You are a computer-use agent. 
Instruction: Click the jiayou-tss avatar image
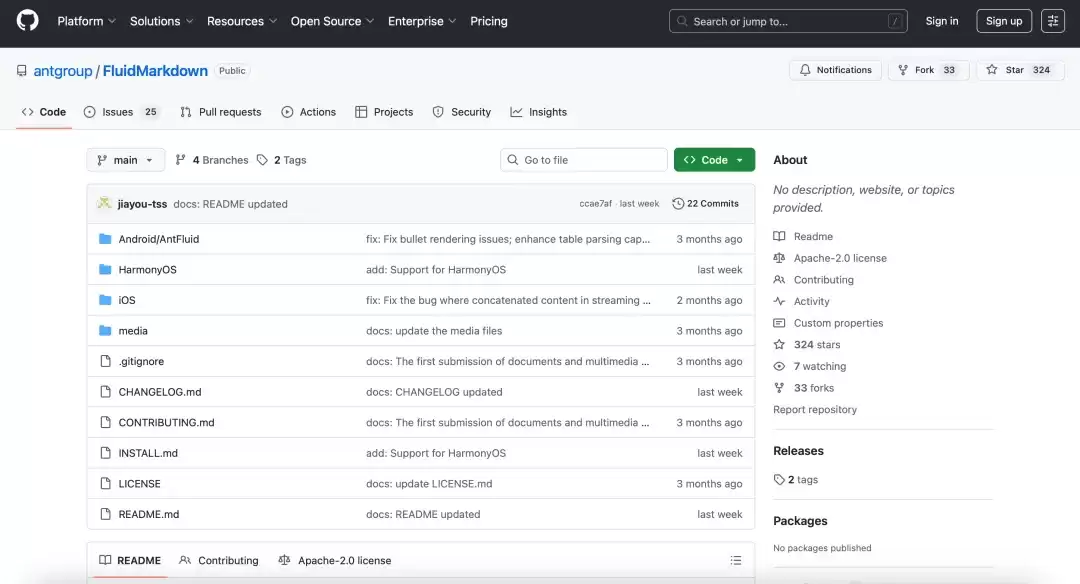[x=104, y=204]
